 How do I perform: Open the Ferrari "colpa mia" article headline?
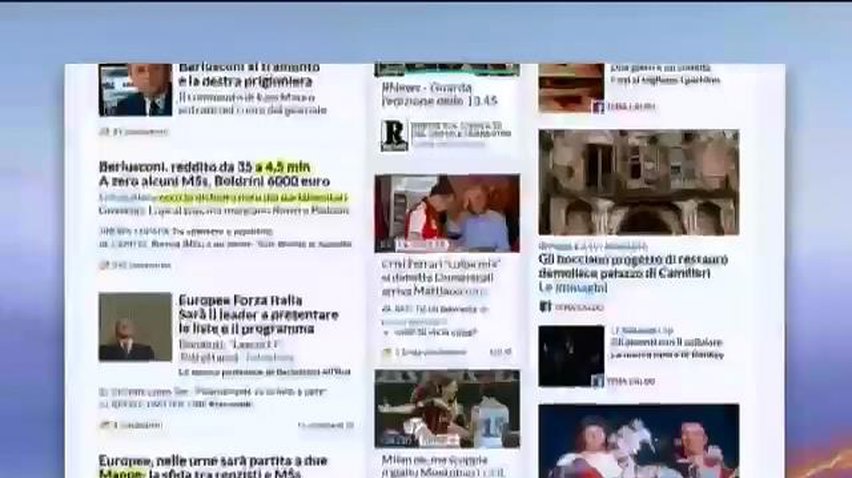440,278
